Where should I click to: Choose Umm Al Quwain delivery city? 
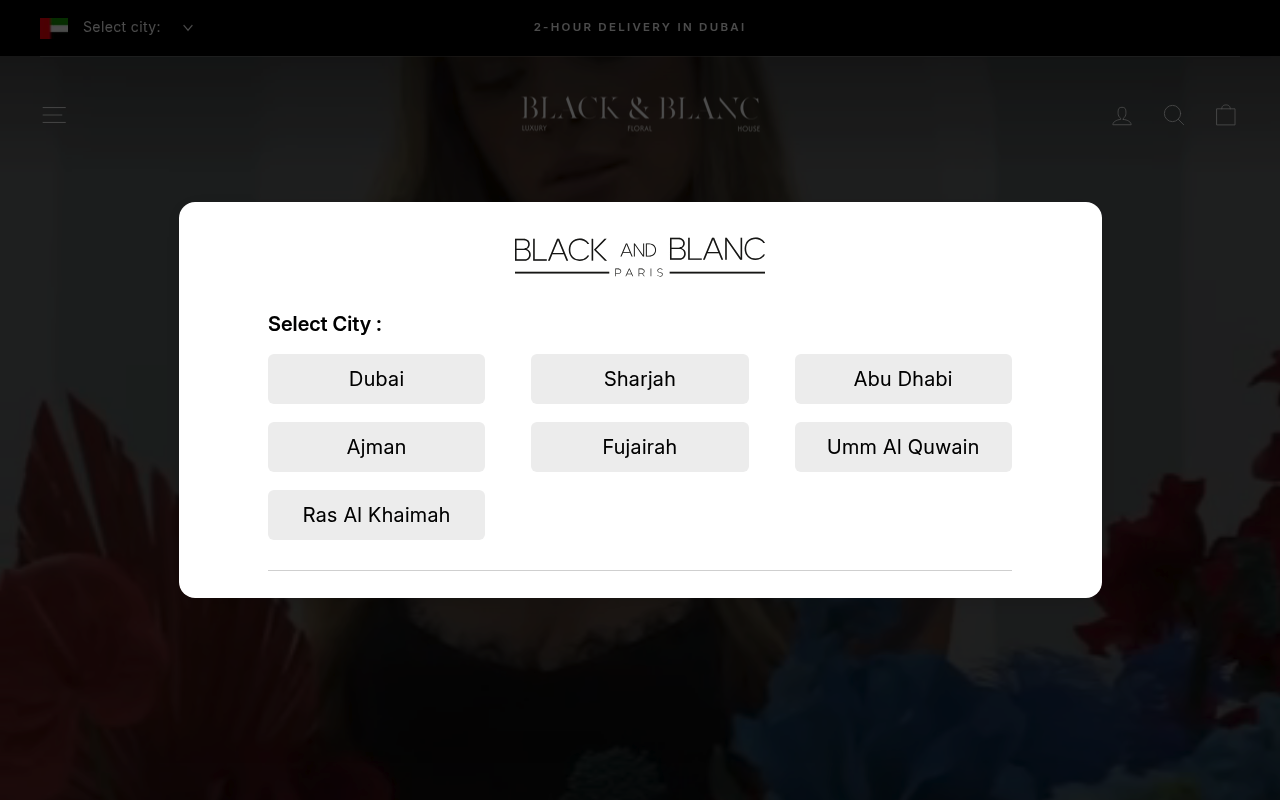[x=903, y=446]
